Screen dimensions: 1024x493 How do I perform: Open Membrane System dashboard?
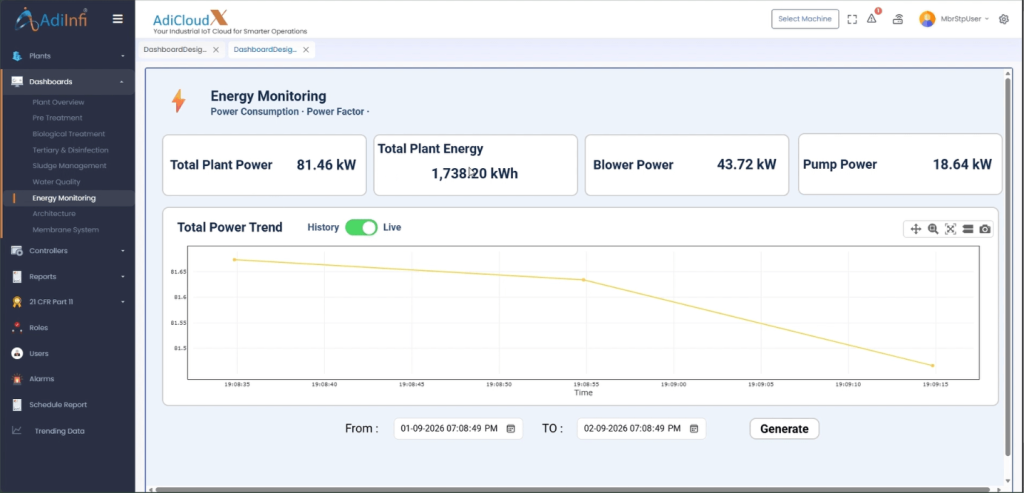(x=65, y=230)
